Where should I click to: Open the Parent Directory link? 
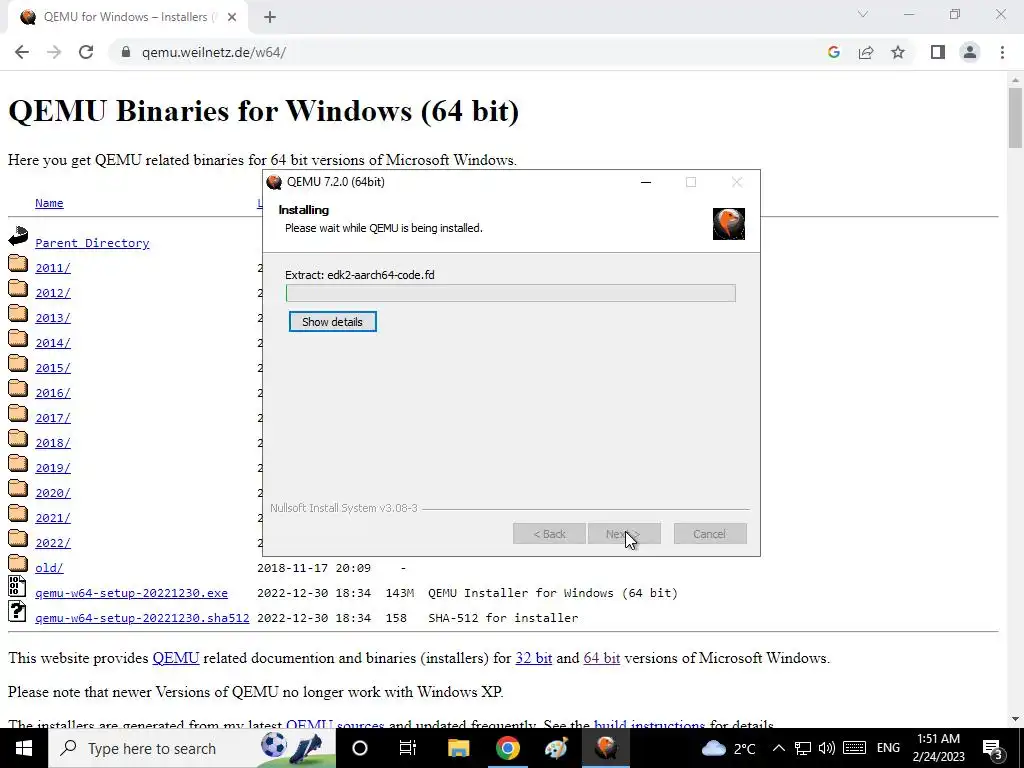pyautogui.click(x=92, y=243)
